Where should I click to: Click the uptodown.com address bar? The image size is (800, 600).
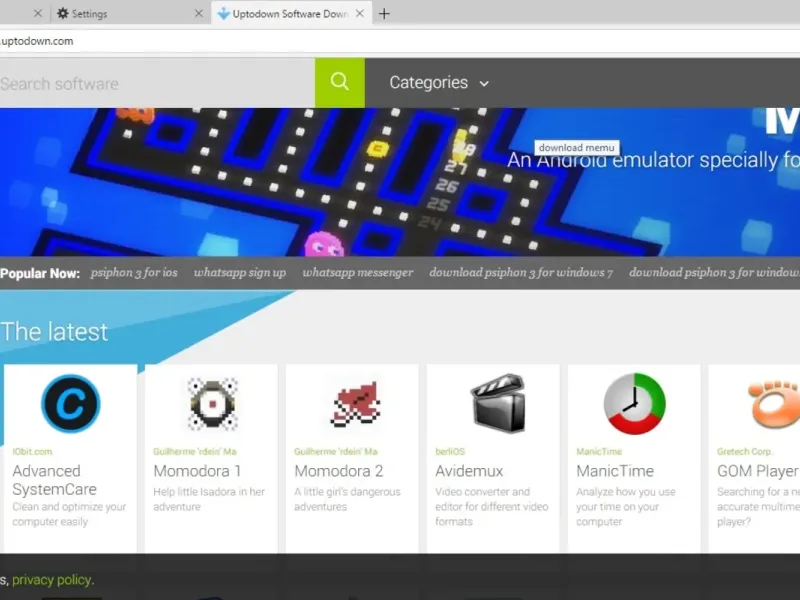click(x=400, y=41)
